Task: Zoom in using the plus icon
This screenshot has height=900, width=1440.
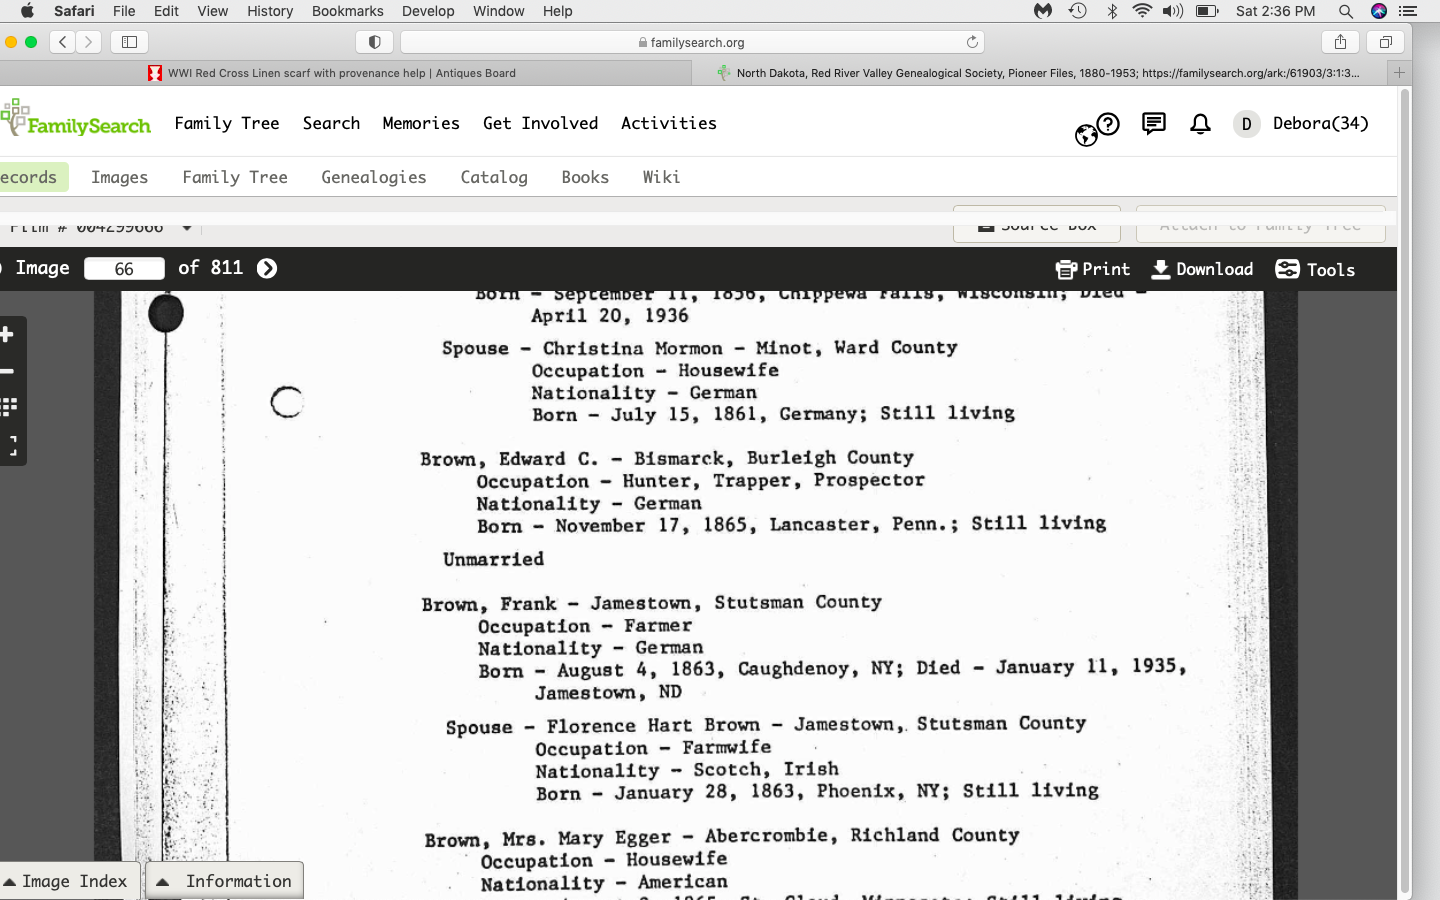Action: (x=7, y=334)
